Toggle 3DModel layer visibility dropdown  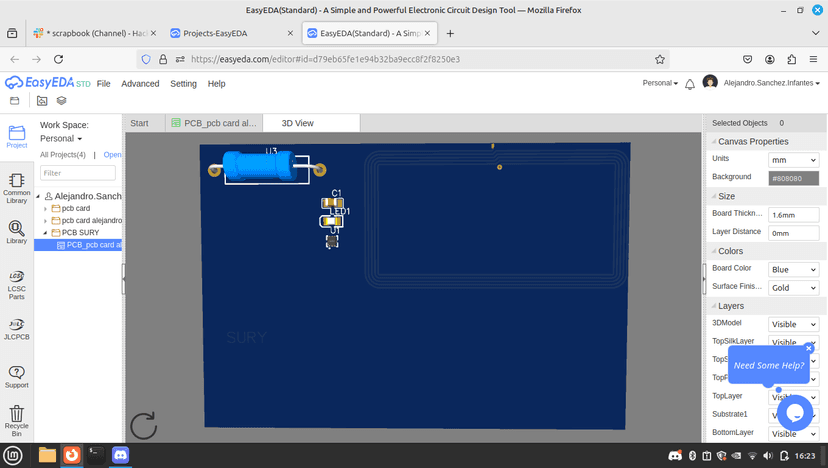click(x=793, y=324)
